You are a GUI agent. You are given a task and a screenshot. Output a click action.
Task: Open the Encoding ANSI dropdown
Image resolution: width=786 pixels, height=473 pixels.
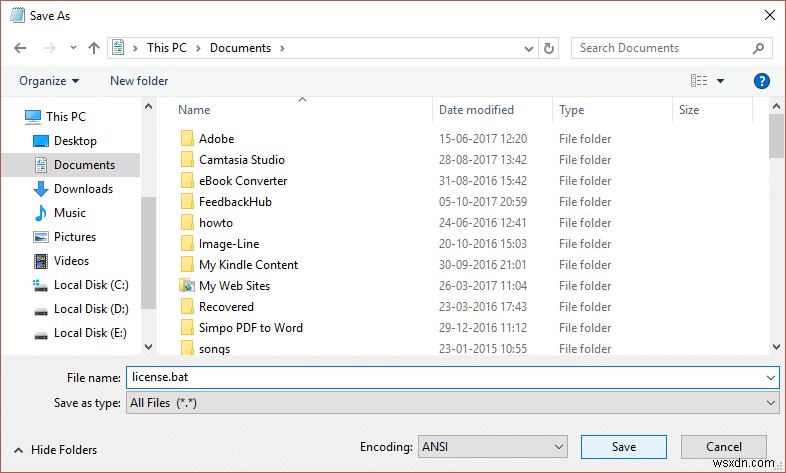point(493,447)
